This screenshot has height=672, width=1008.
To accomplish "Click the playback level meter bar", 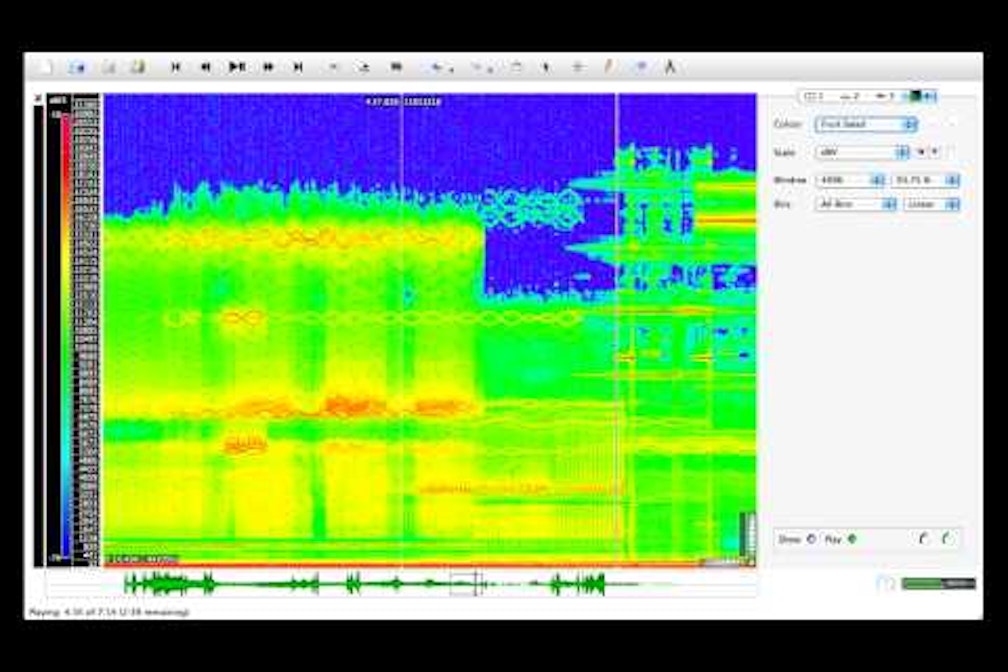I will 938,584.
